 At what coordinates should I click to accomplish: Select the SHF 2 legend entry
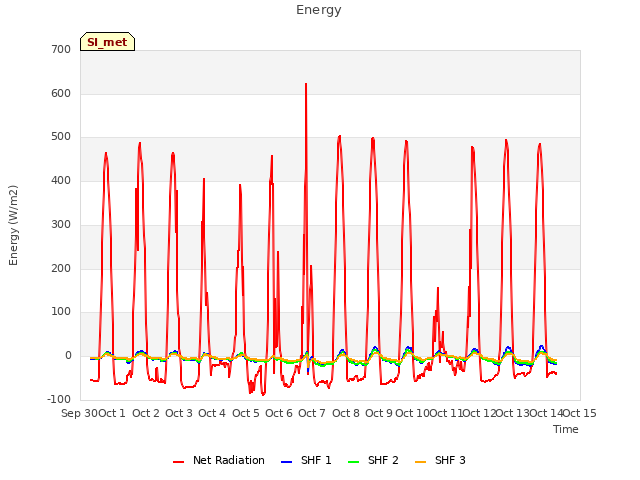click(x=373, y=460)
